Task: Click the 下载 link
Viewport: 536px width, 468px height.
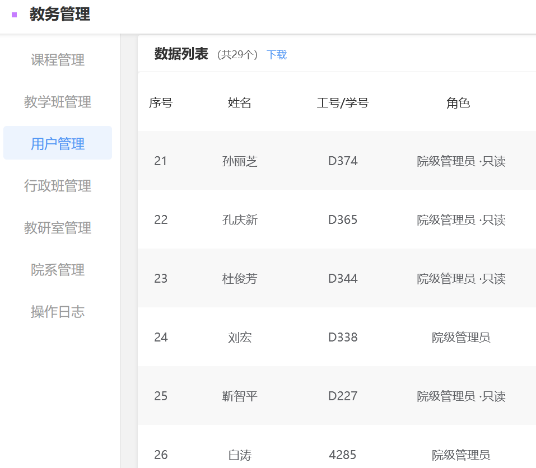Action: [277, 54]
